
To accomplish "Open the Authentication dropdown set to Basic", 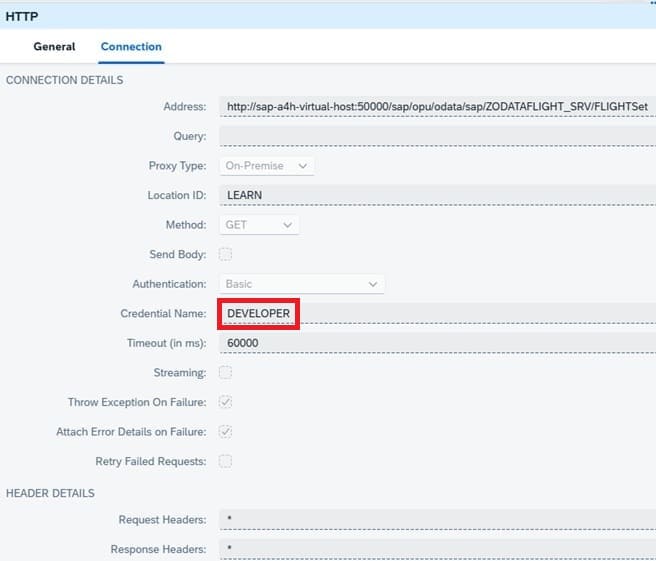I will point(302,284).
